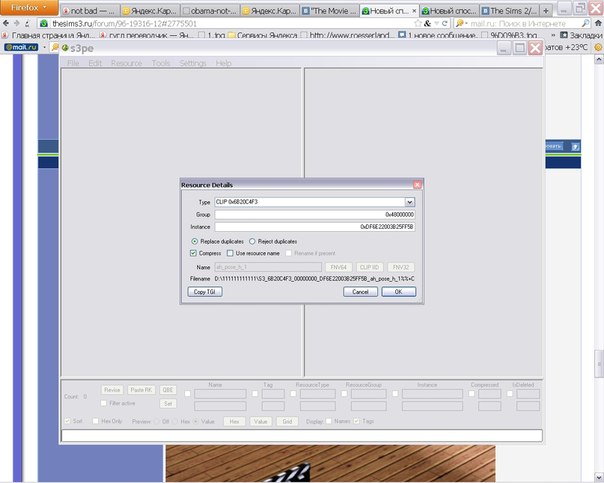Image resolution: width=604 pixels, height=483 pixels.
Task: Click the s3pe application icon in title bar
Action: 67,47
